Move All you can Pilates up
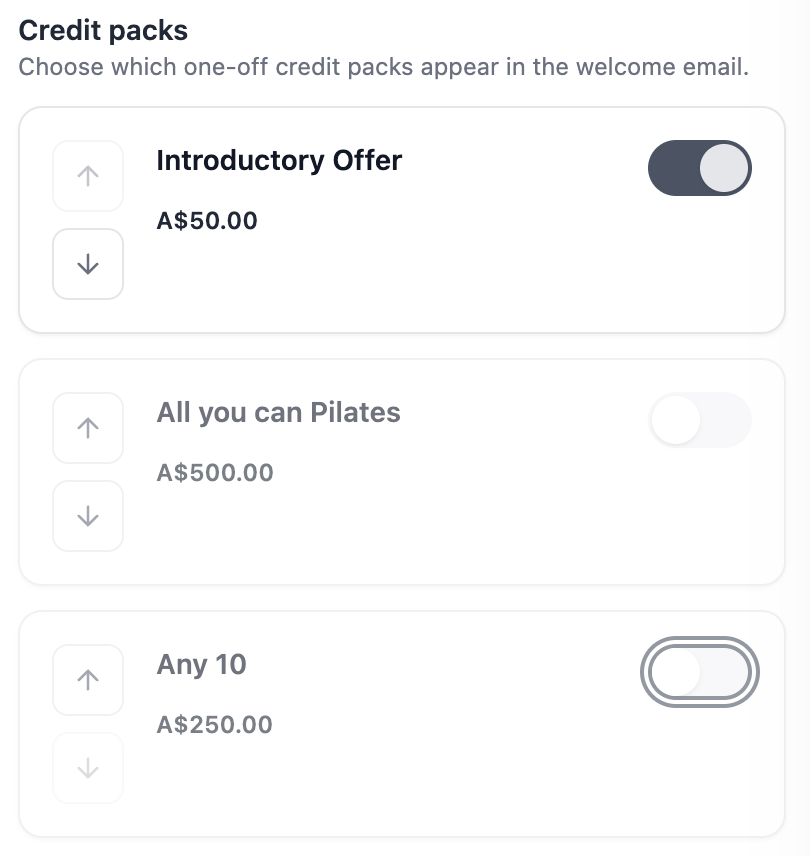 tap(88, 428)
